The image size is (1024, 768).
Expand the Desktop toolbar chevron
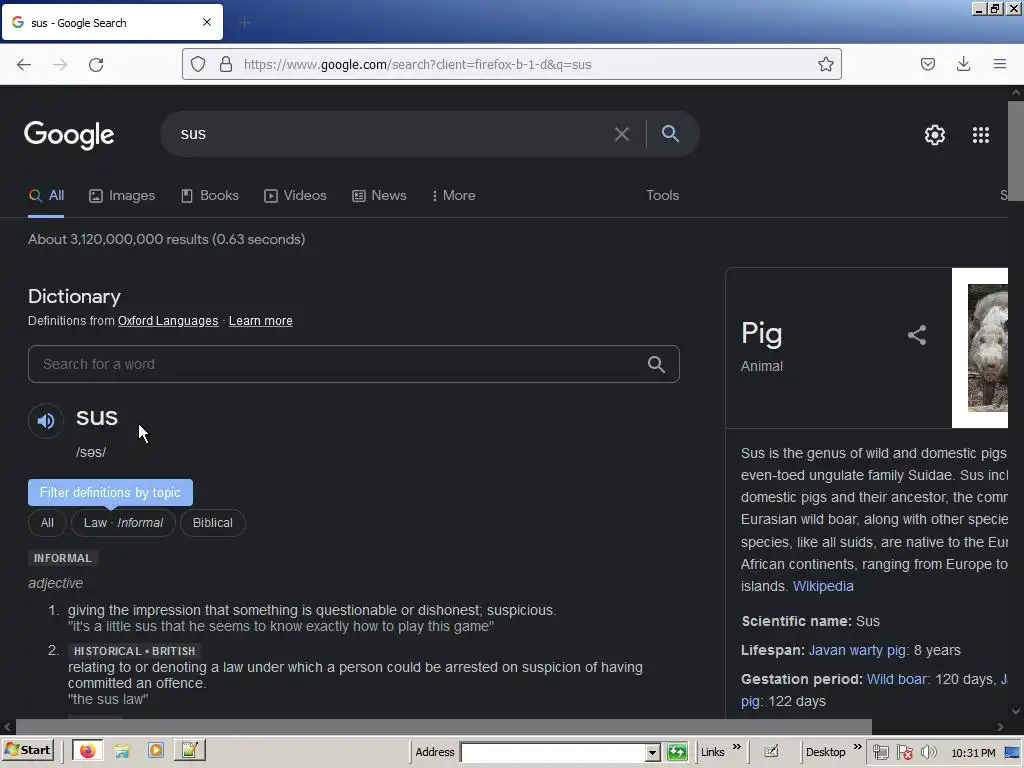coord(857,747)
